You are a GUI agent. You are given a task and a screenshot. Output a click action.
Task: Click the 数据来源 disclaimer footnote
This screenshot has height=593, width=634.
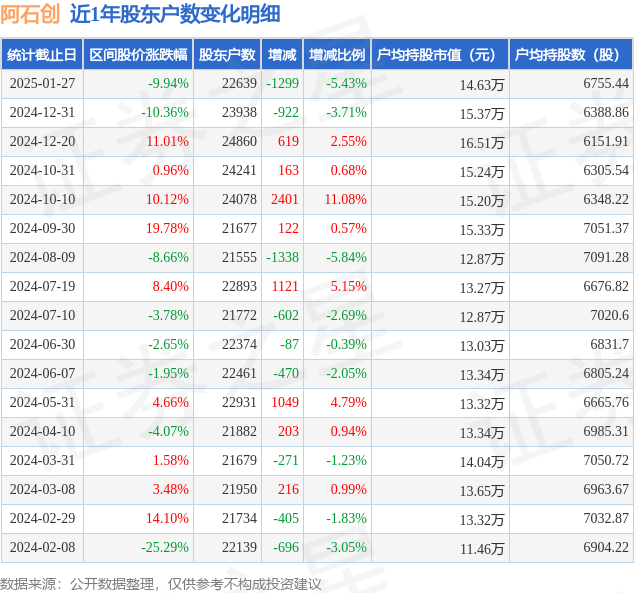pyautogui.click(x=161, y=585)
